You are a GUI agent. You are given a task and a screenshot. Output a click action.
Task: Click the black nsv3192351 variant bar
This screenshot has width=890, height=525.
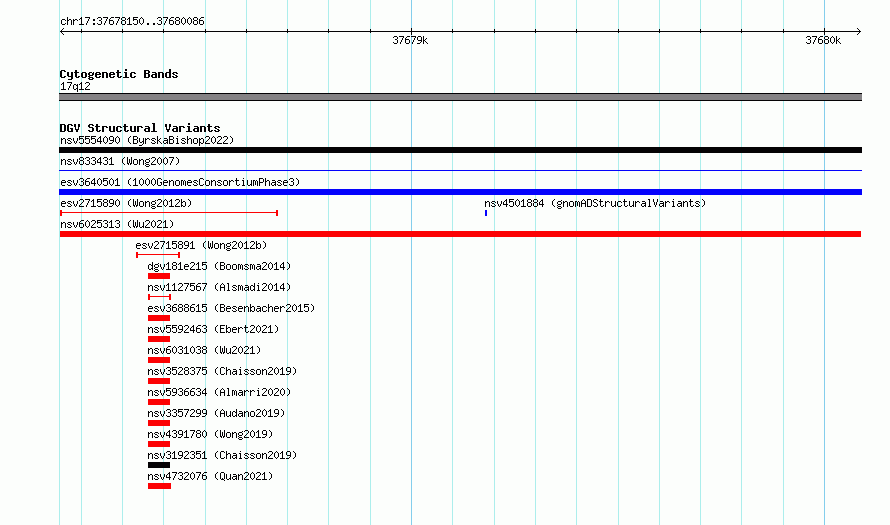pos(159,465)
